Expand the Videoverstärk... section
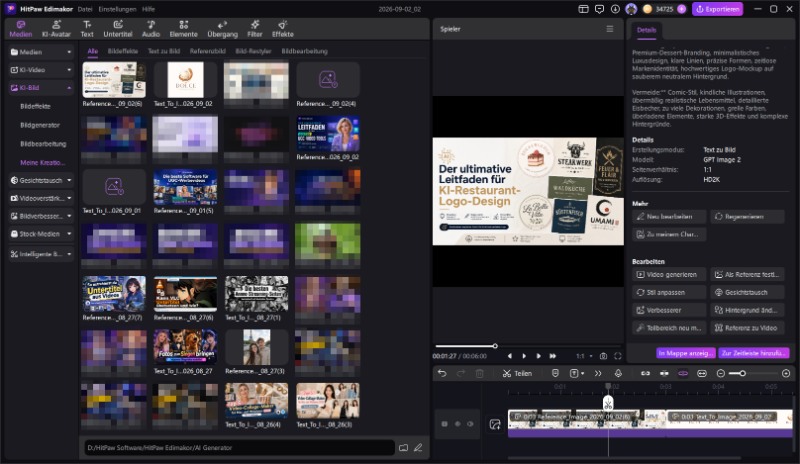The height and width of the screenshot is (464, 800). click(x=41, y=198)
